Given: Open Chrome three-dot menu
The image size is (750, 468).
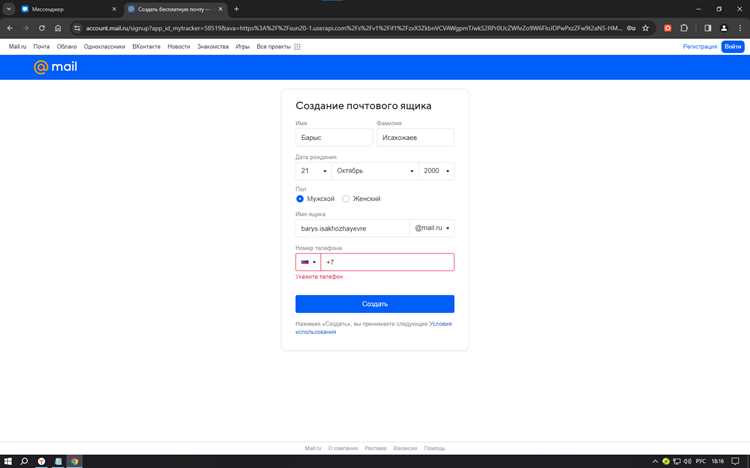Looking at the screenshot, I should click(x=739, y=28).
